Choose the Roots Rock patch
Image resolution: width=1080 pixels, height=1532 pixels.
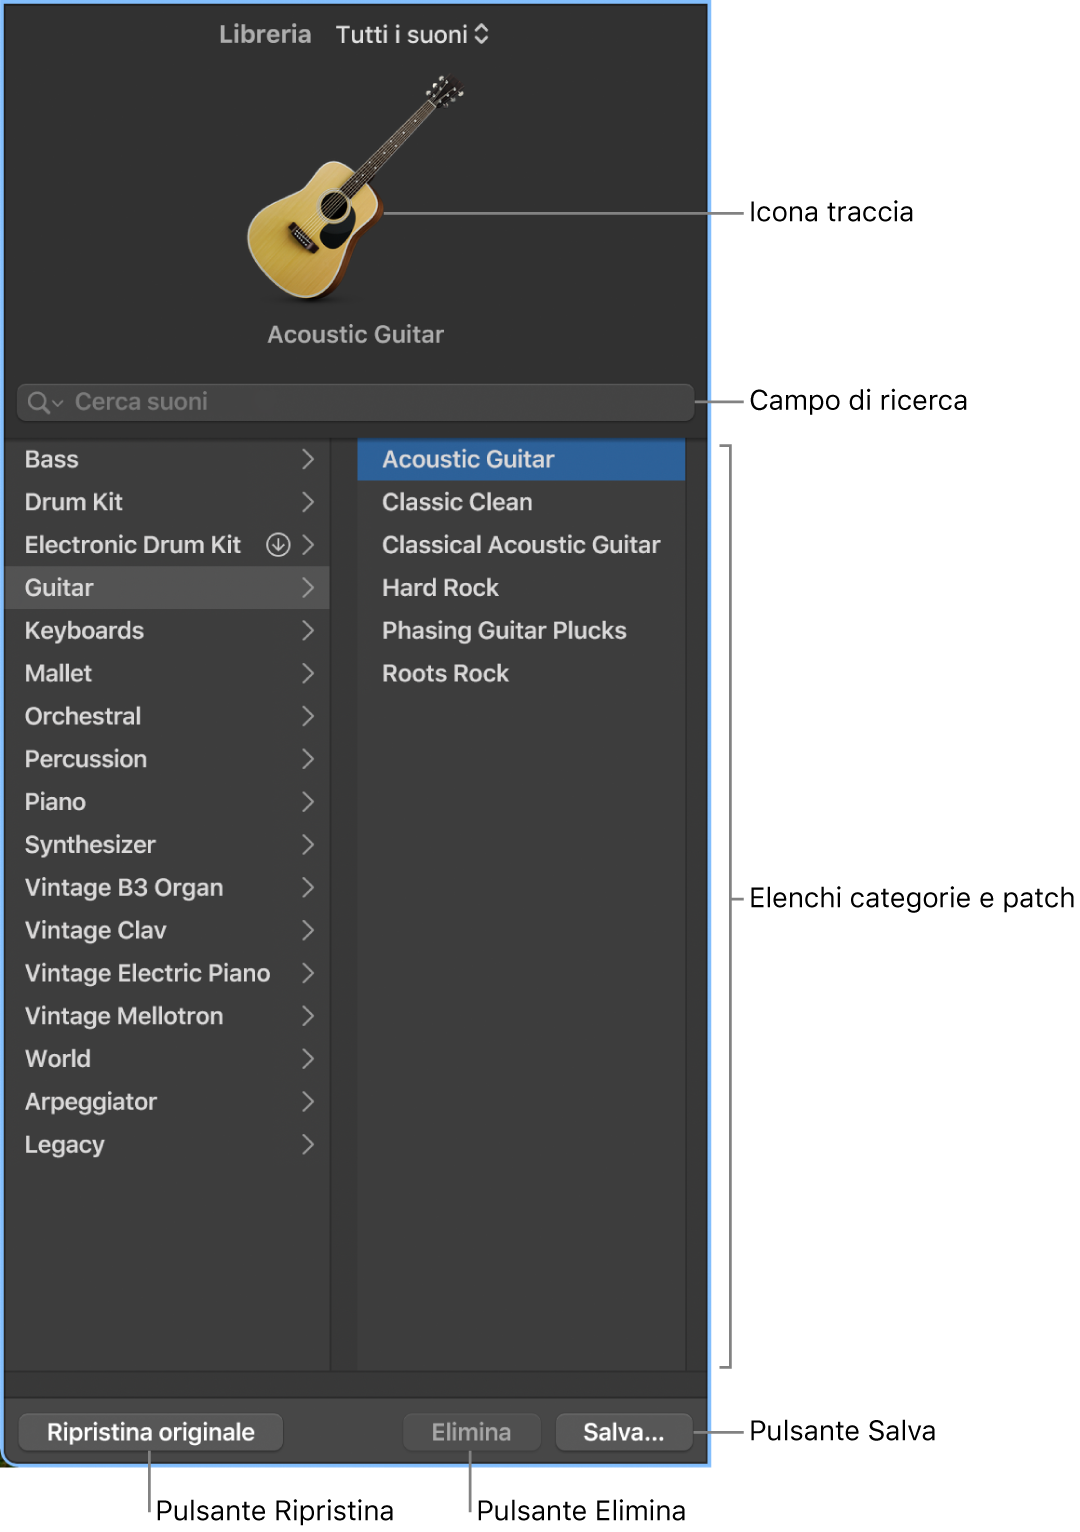[445, 674]
